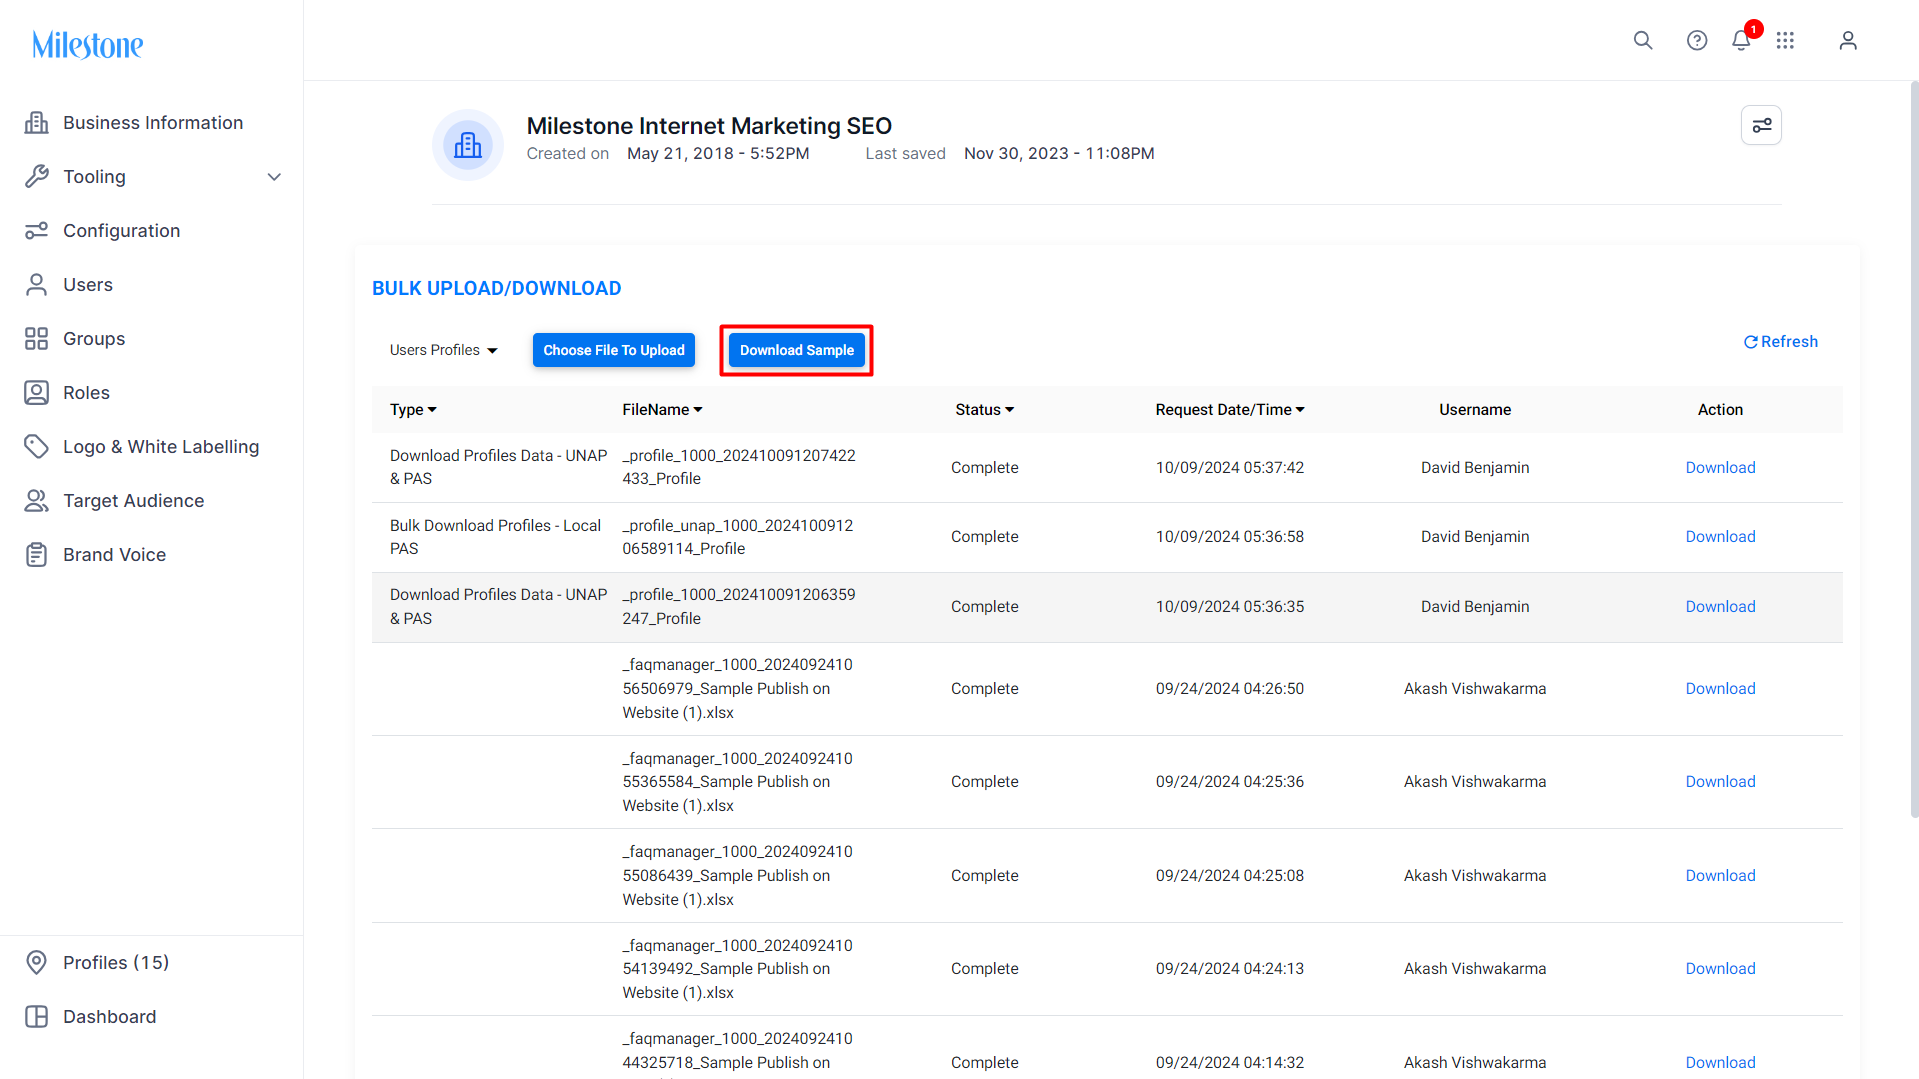Download the 05:36:35 request file
Viewport: 1919px width, 1079px height.
click(1720, 607)
